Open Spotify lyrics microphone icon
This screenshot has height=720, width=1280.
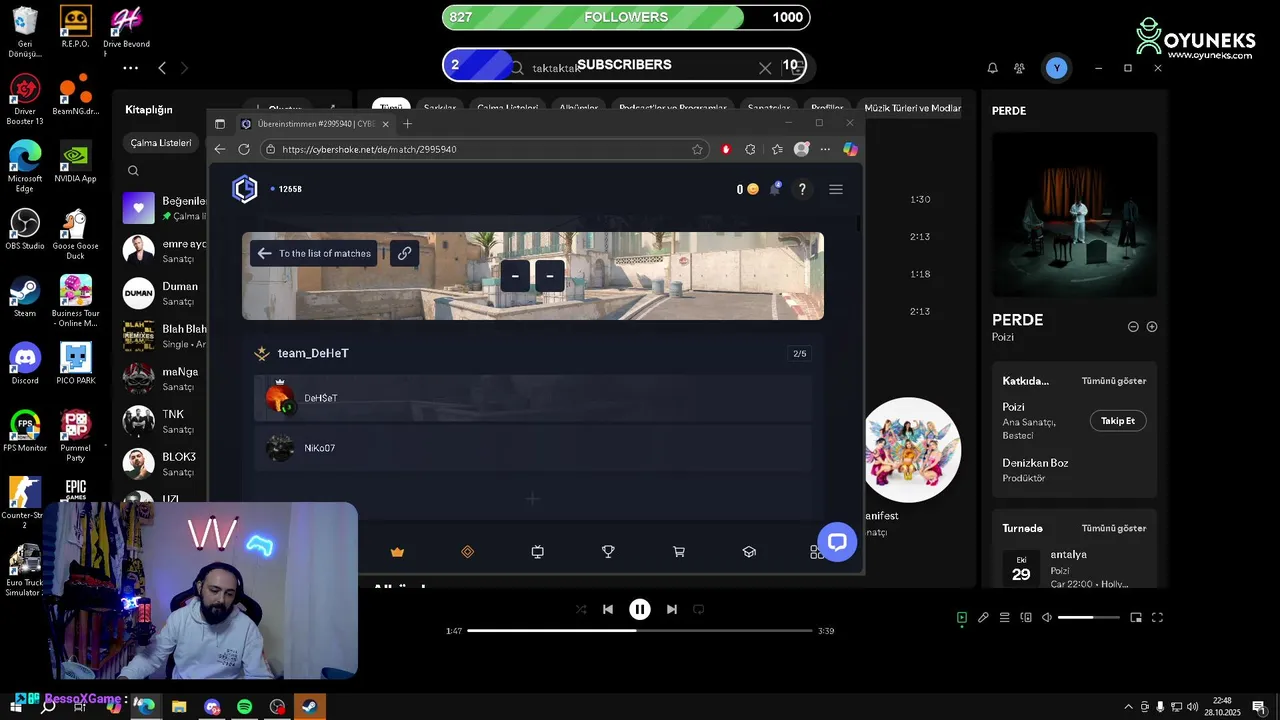click(983, 618)
